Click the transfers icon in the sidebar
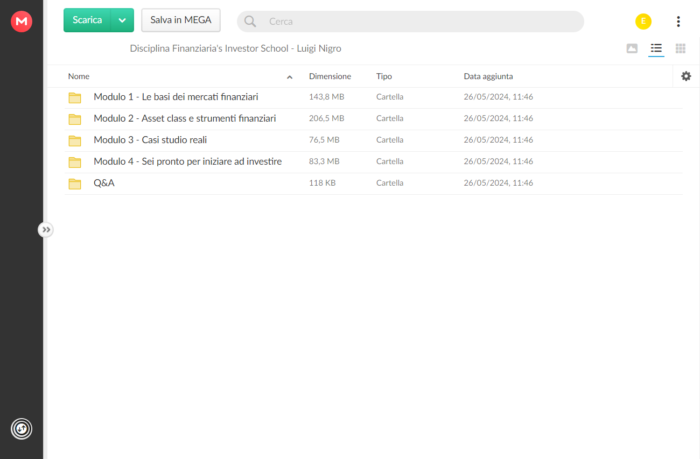700x459 pixels. (21, 429)
